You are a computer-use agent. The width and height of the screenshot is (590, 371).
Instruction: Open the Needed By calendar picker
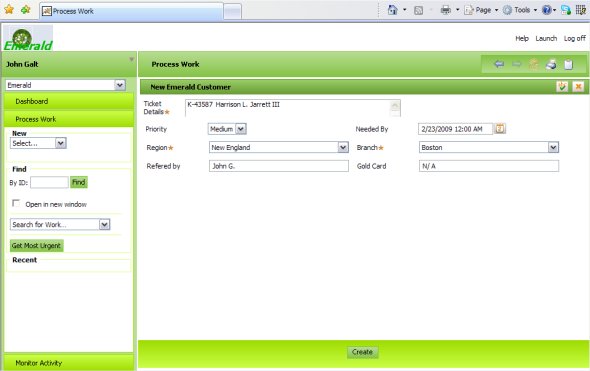click(500, 129)
